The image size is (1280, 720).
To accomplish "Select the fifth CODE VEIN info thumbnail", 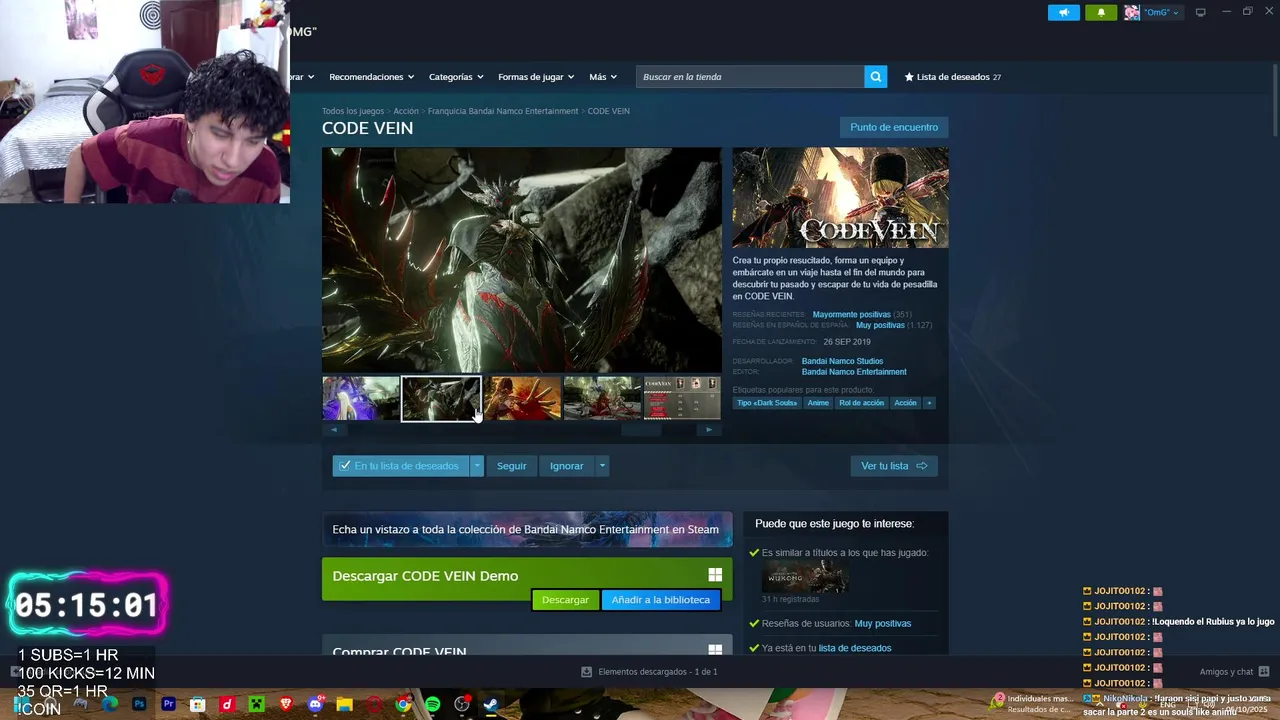I will click(682, 398).
